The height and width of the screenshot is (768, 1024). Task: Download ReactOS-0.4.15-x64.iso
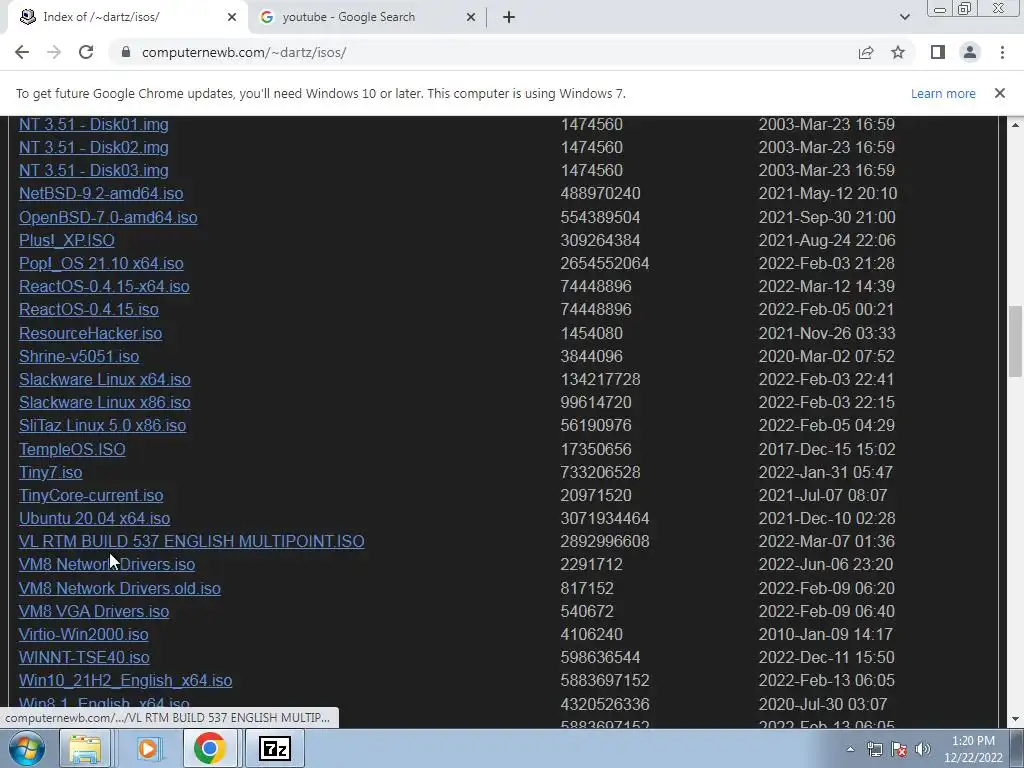(x=104, y=287)
